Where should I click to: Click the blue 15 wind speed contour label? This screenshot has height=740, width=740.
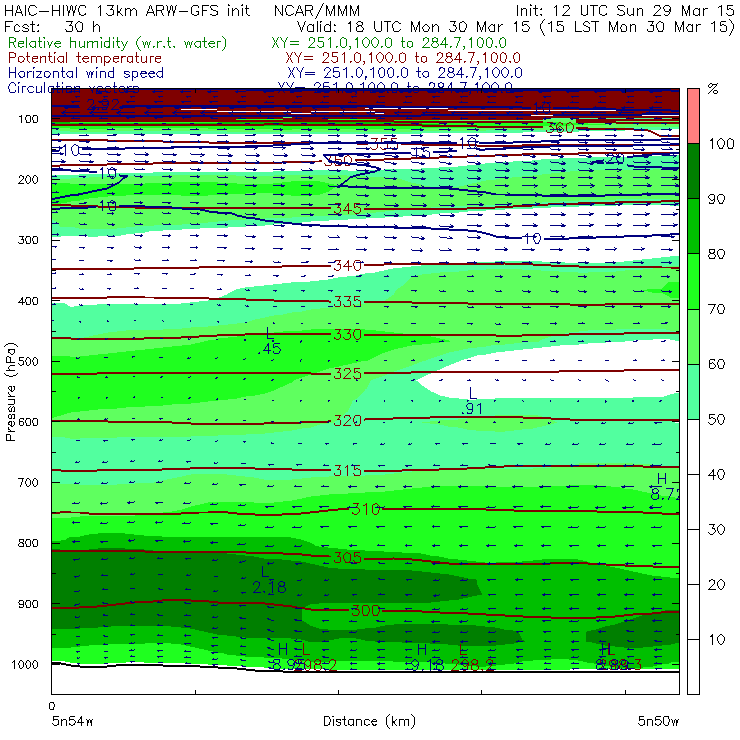pyautogui.click(x=421, y=152)
